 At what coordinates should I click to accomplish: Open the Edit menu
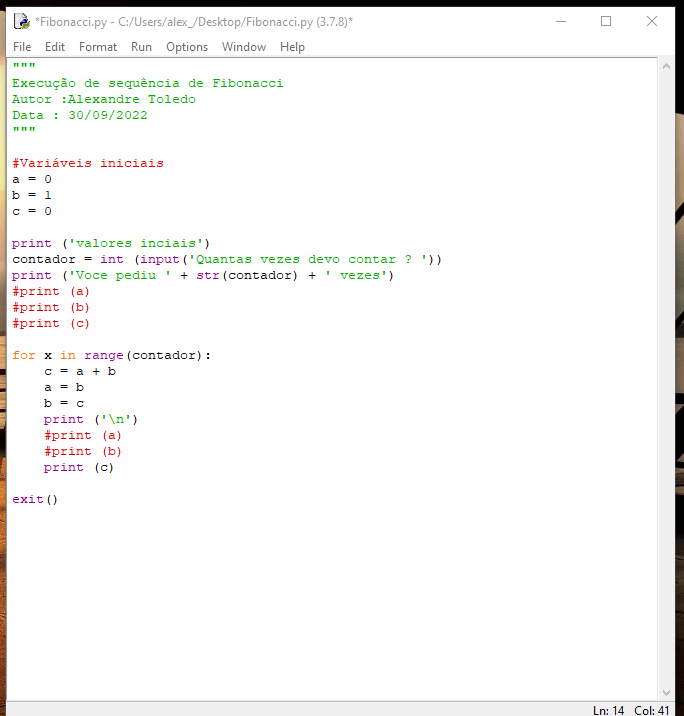(55, 47)
